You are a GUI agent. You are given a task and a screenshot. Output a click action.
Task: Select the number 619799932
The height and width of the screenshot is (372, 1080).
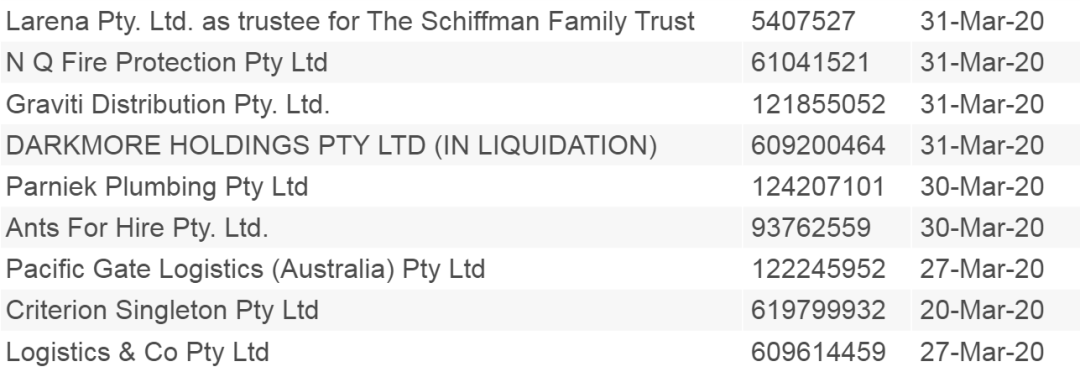(818, 310)
